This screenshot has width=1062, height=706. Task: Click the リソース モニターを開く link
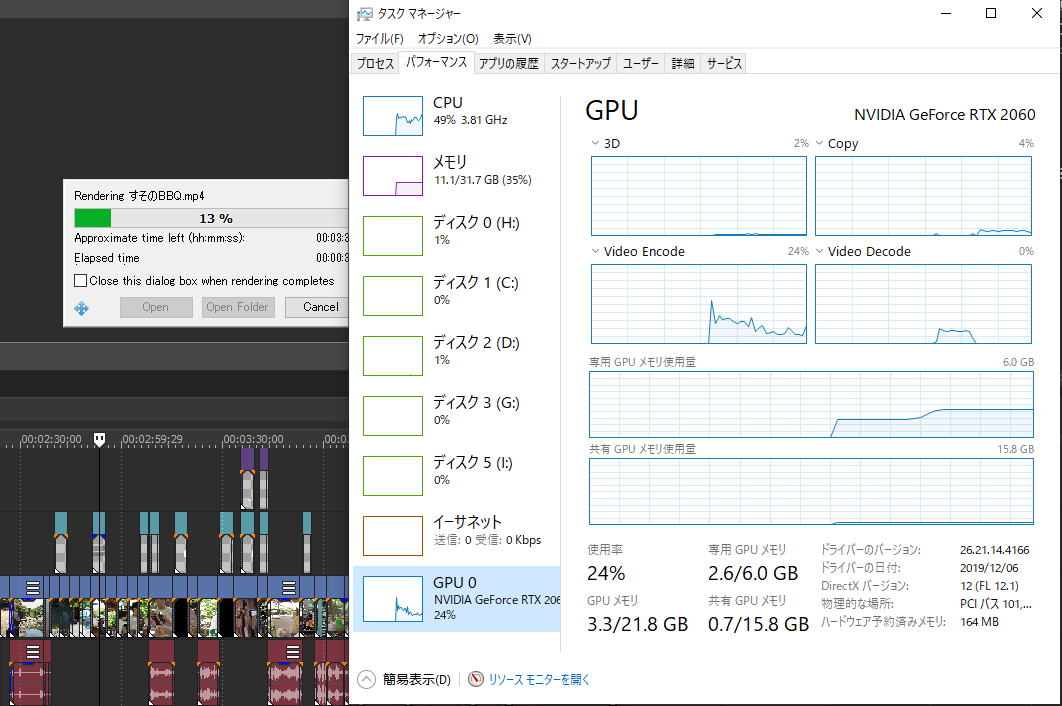coord(539,680)
